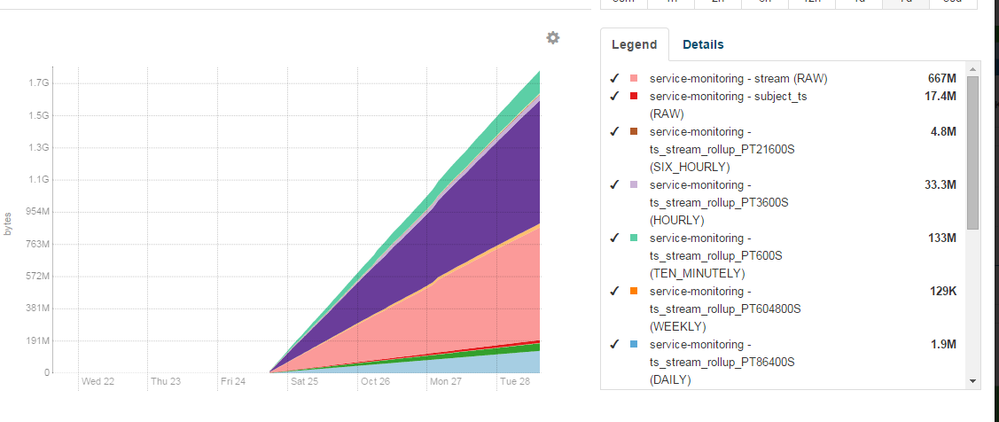This screenshot has height=422, width=999.
Task: Toggle the subject_ts (RAW) series checkmark
Action: 614,96
